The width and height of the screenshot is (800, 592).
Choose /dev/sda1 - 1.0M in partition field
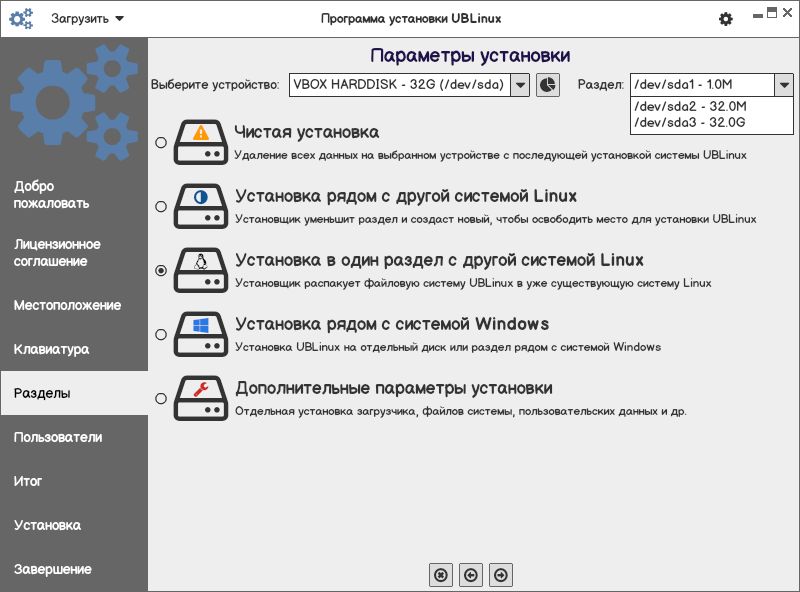(703, 85)
